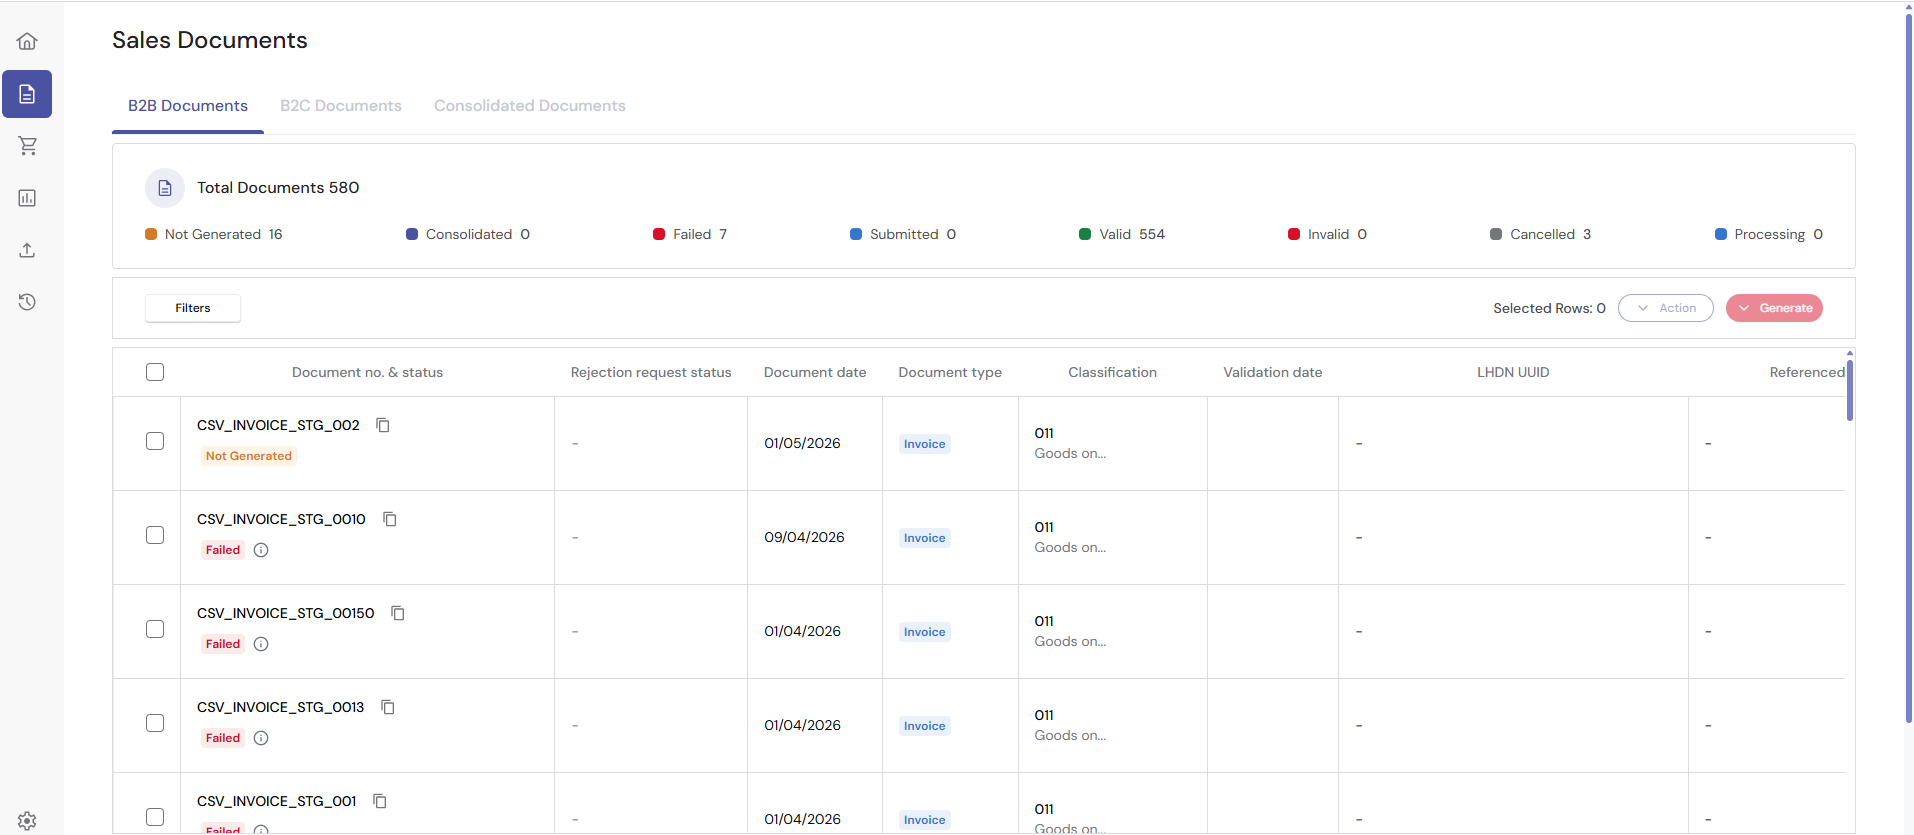Select the CSV_INVOICE_STG_002 row checkbox

pyautogui.click(x=155, y=441)
